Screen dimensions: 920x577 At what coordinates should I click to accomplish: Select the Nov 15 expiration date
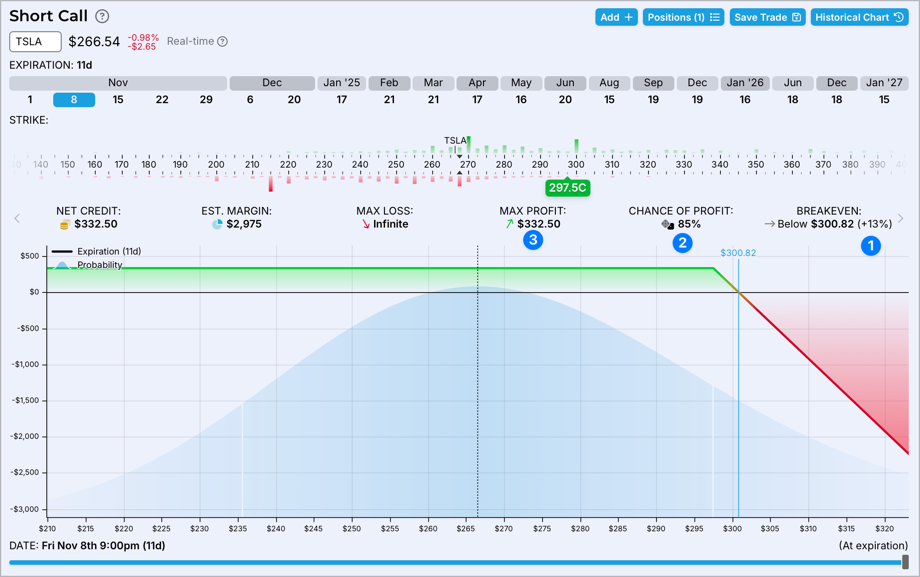coord(118,100)
